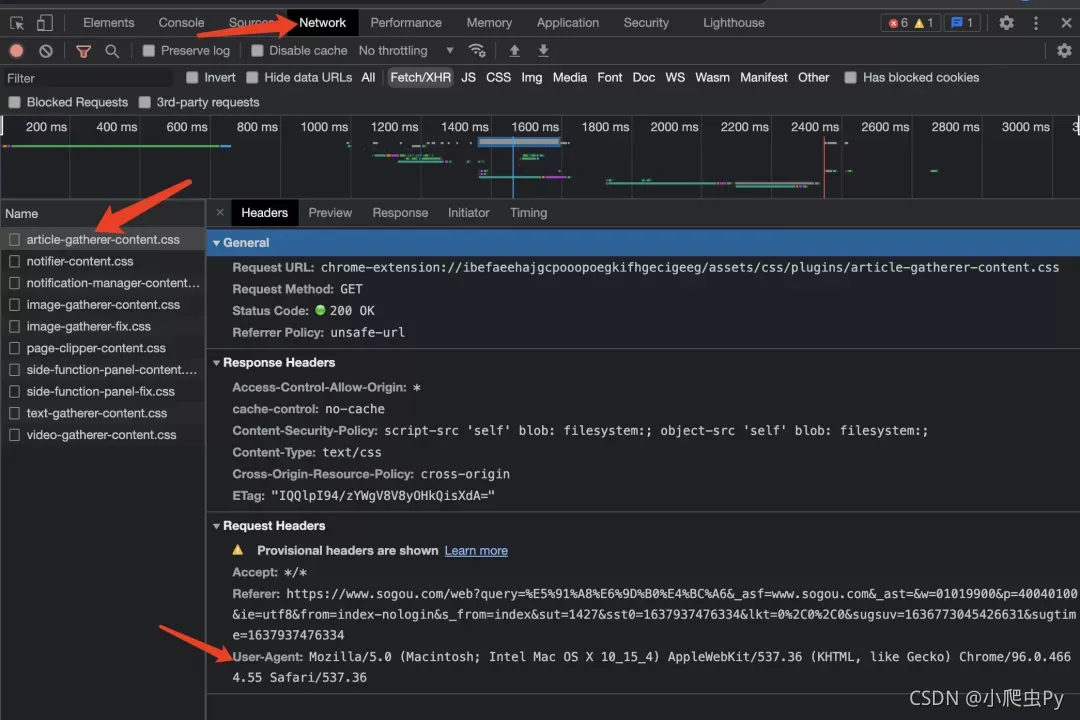Check the 3rd-party requests checkbox
Screen dimensions: 1080x720
tap(145, 102)
